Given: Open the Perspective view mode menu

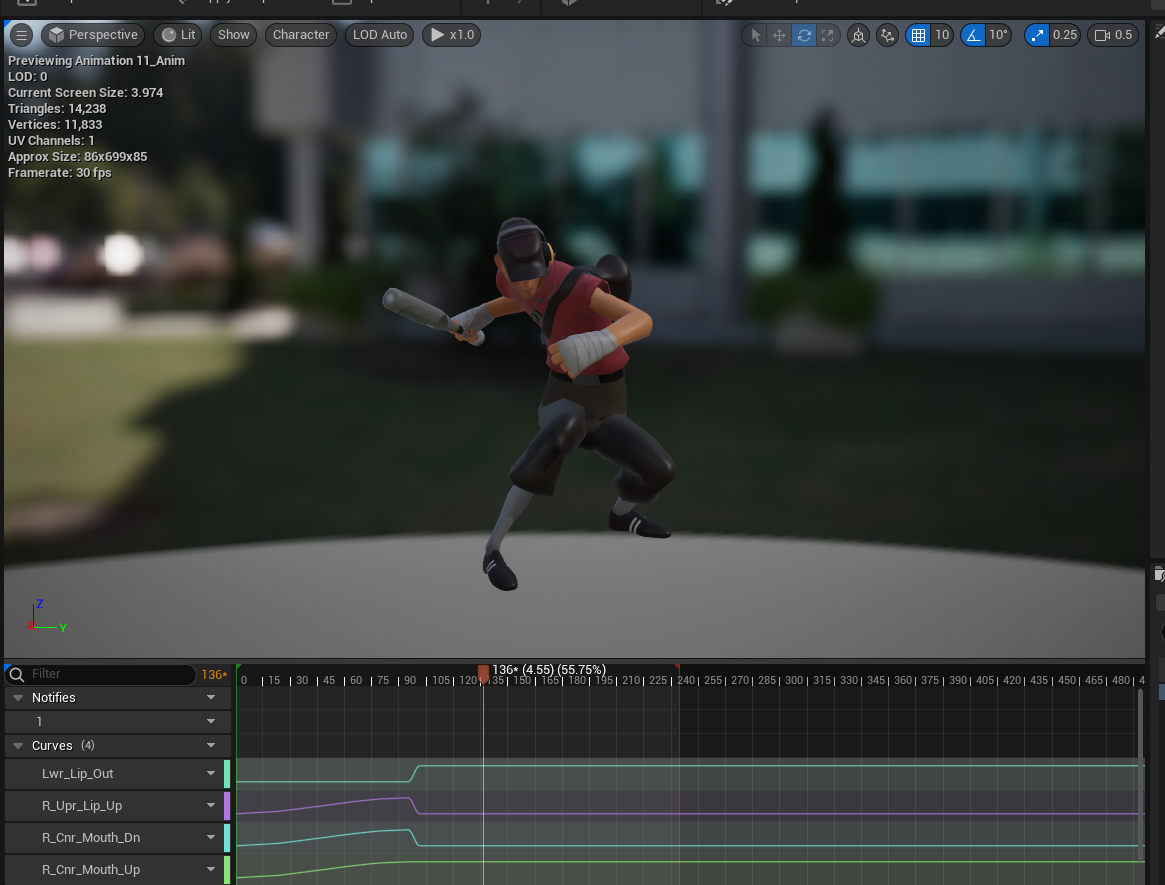Looking at the screenshot, I should pos(92,35).
